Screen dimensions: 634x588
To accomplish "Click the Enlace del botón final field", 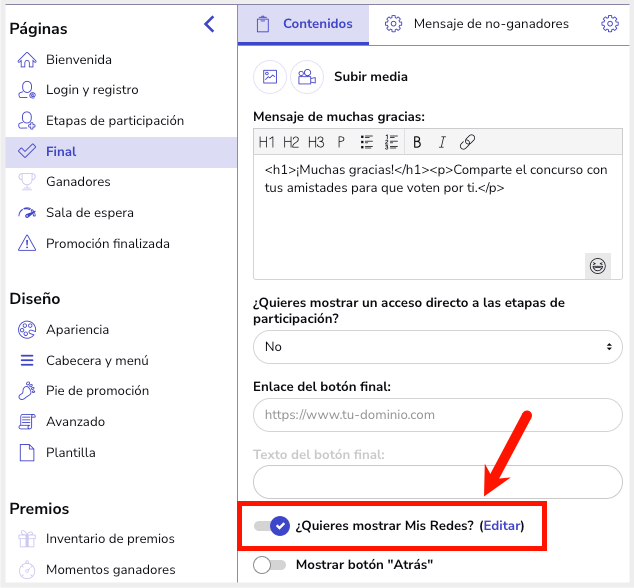I will click(x=437, y=415).
